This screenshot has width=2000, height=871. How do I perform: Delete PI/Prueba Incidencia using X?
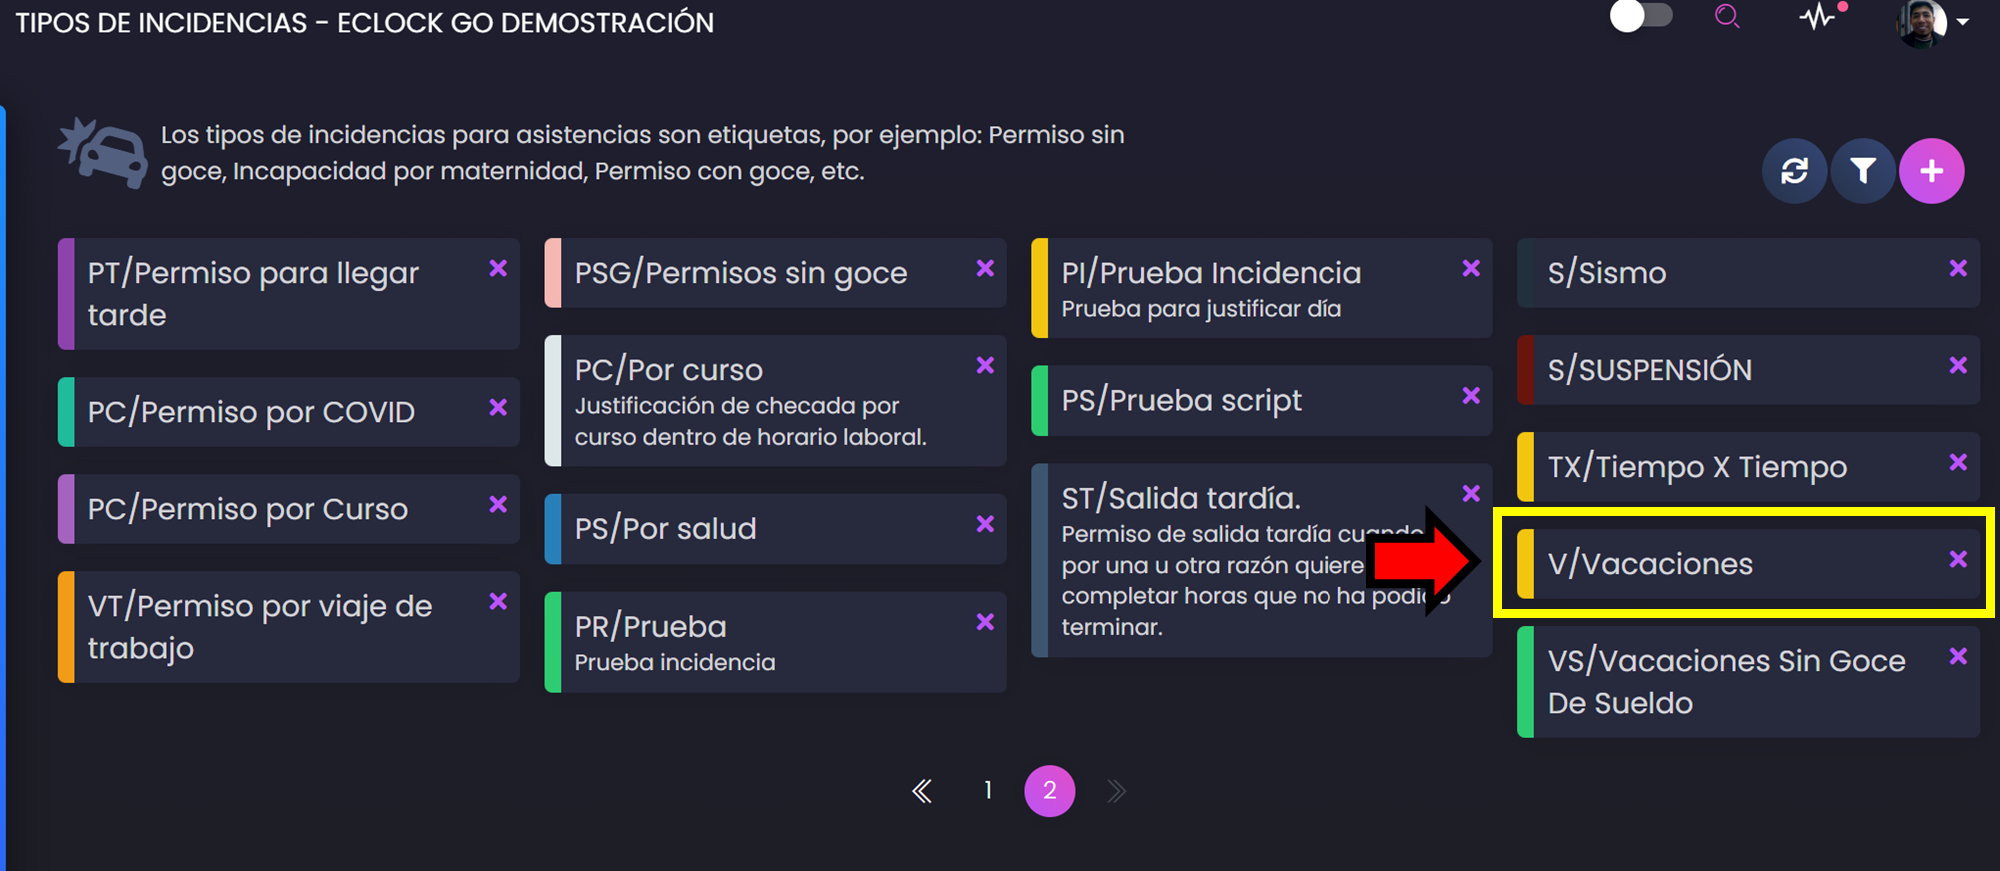point(1471,268)
